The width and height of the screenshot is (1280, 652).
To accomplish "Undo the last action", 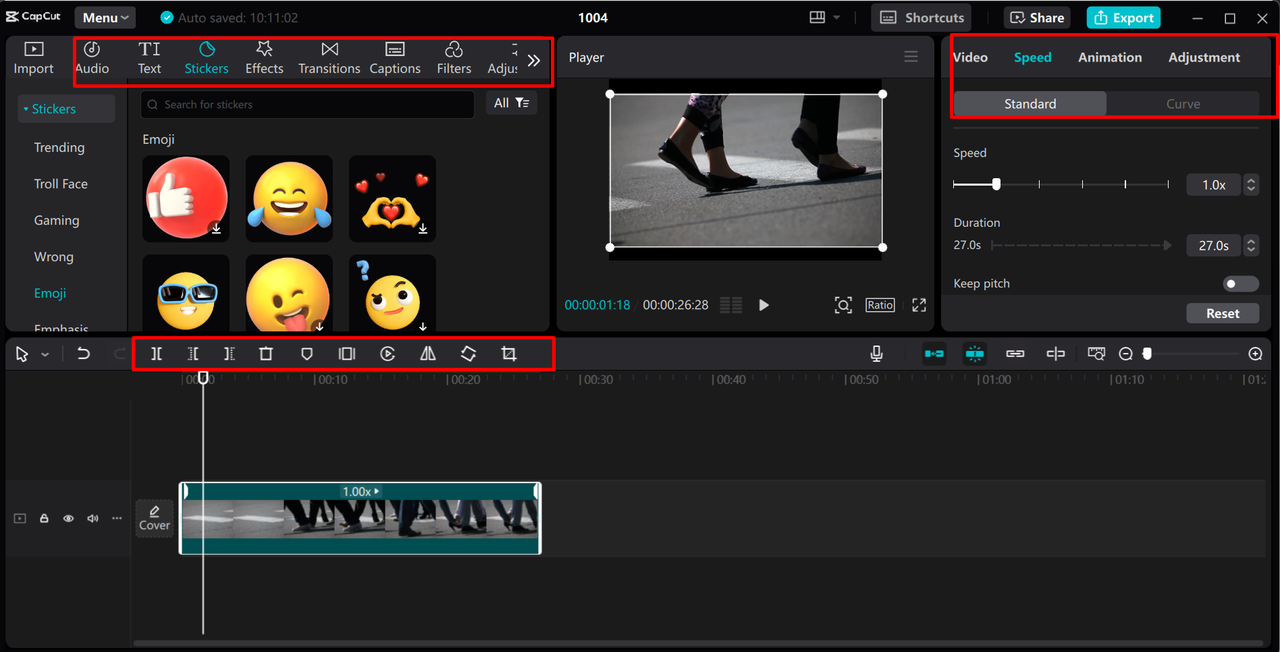I will (83, 354).
